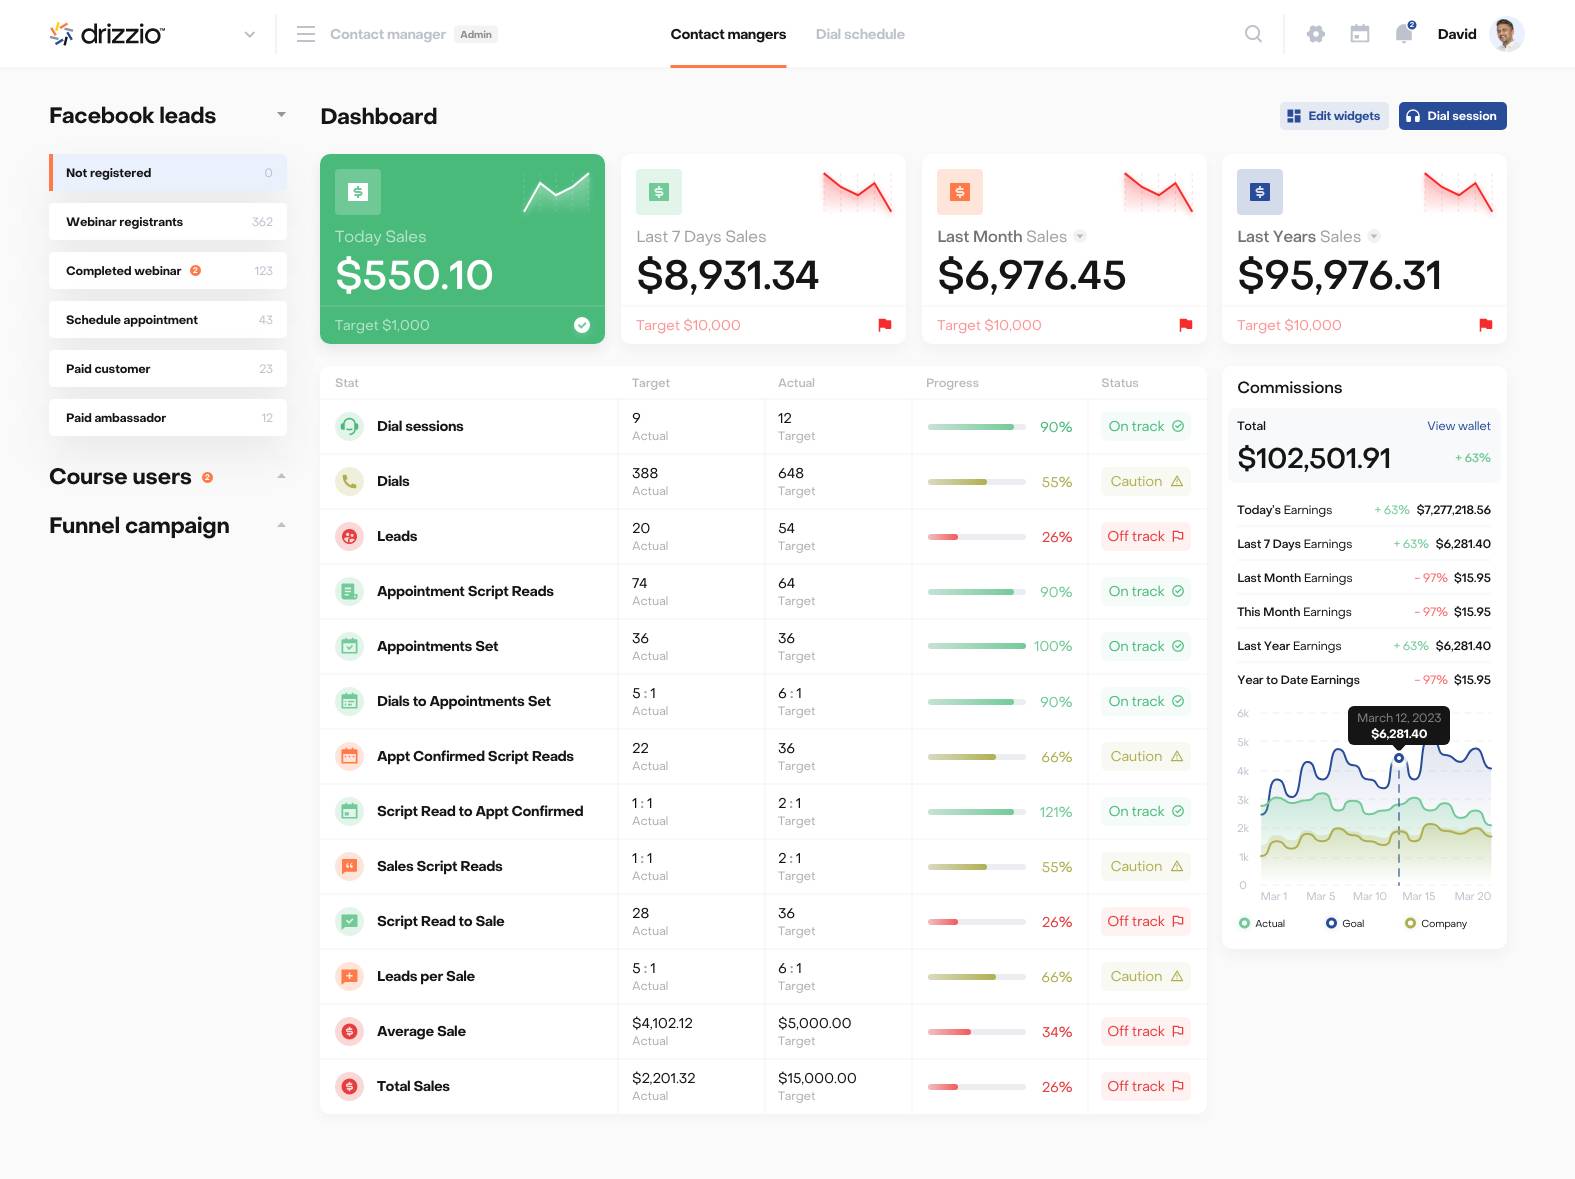Click David's profile avatar
Image resolution: width=1575 pixels, height=1179 pixels.
pyautogui.click(x=1506, y=34)
